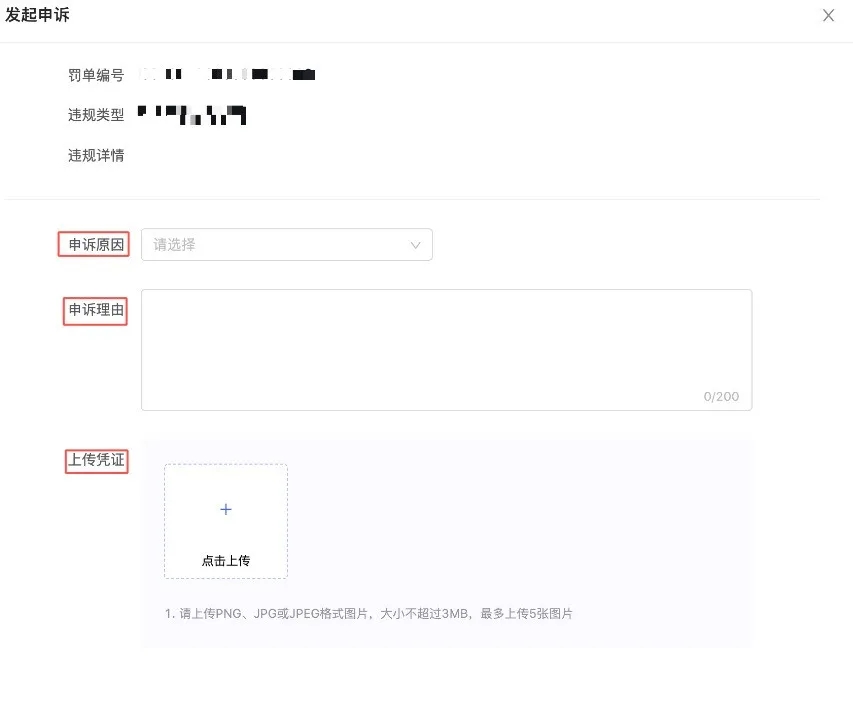Select the 发起申诉 title text
The width and height of the screenshot is (853, 712).
pos(38,15)
